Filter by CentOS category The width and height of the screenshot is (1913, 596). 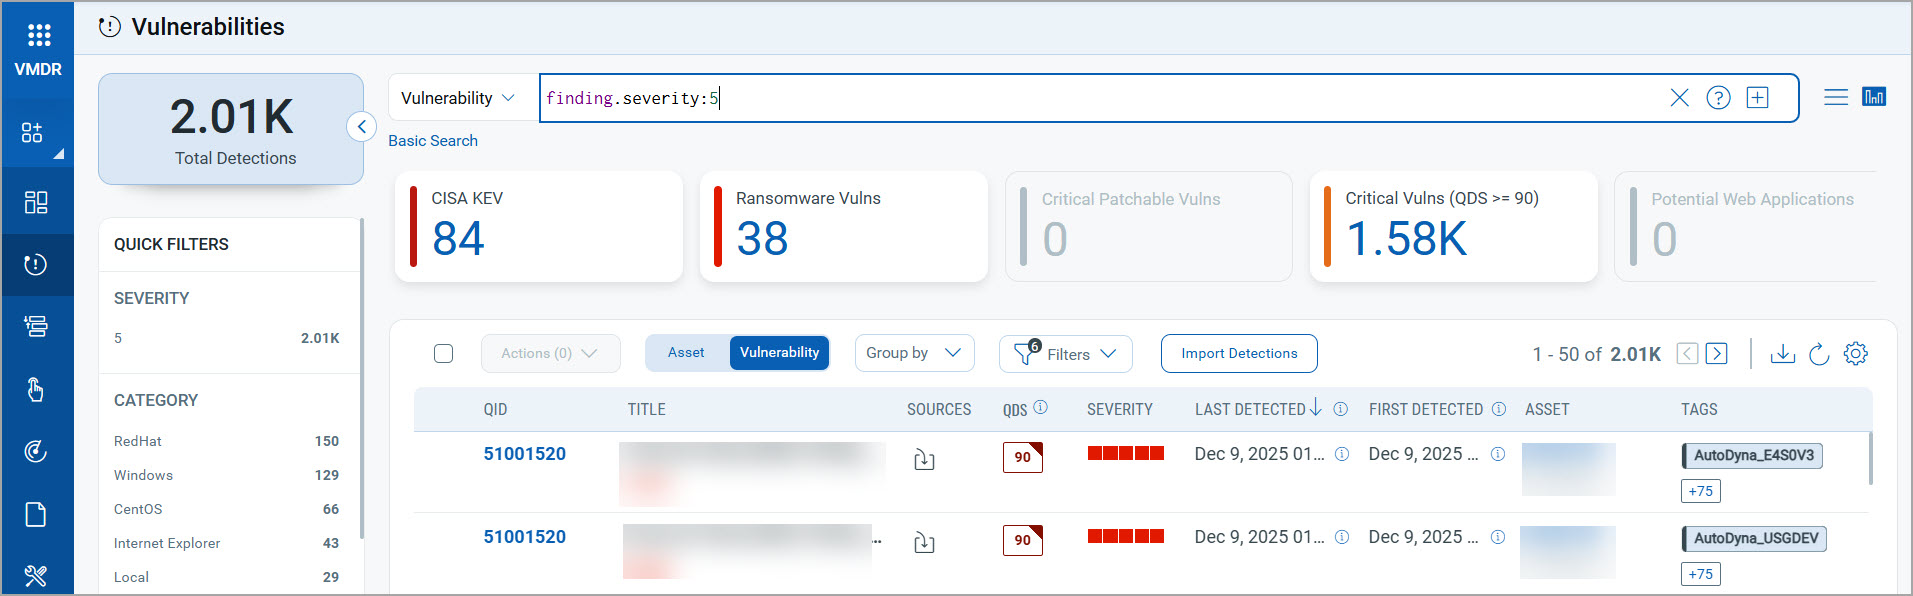tap(227, 509)
